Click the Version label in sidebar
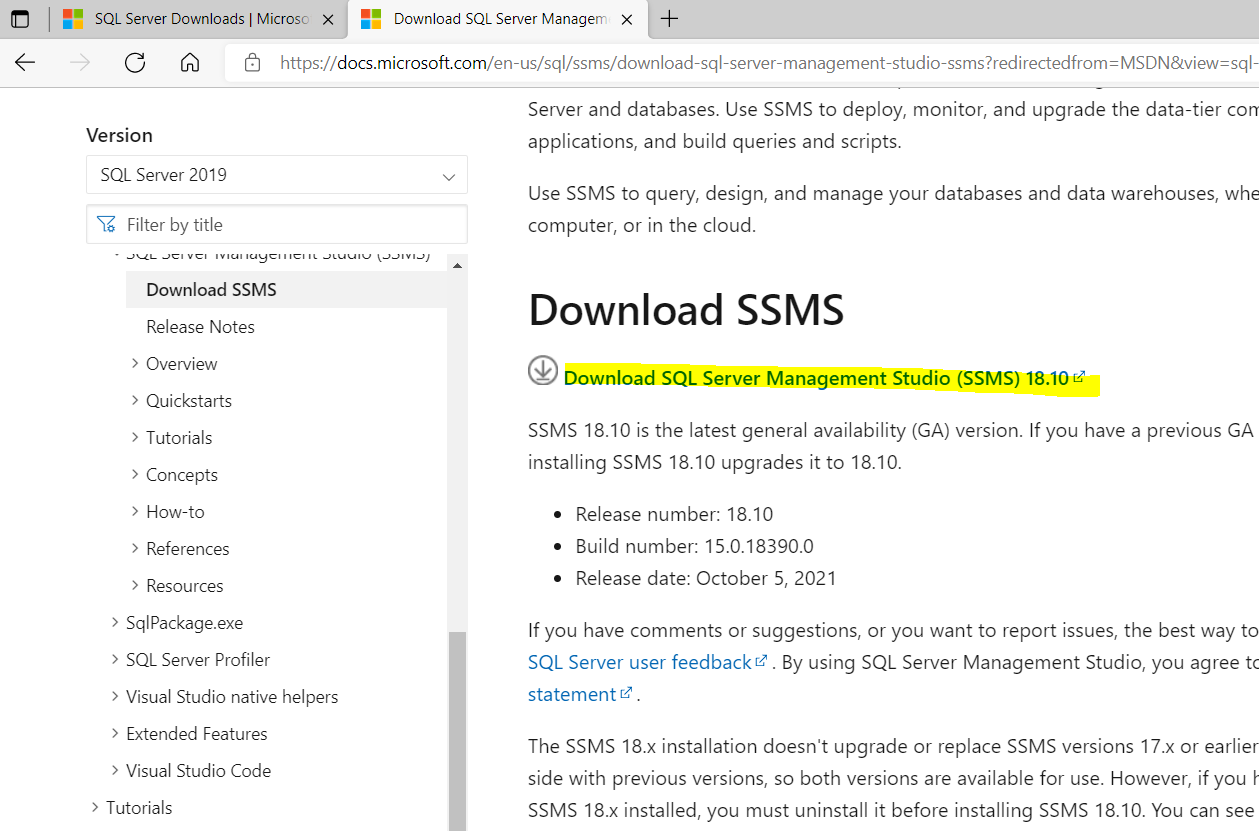This screenshot has width=1259, height=831. click(x=119, y=135)
